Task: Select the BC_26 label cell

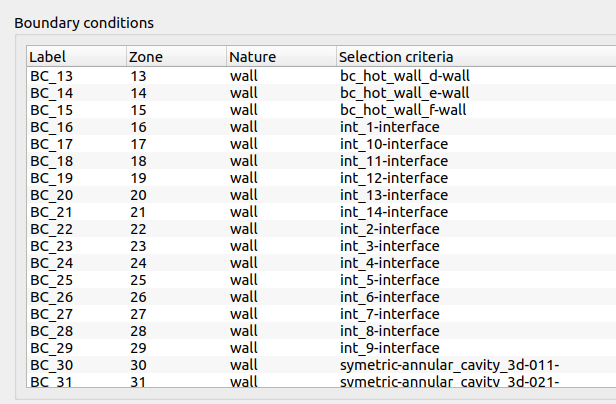Action: (51, 297)
